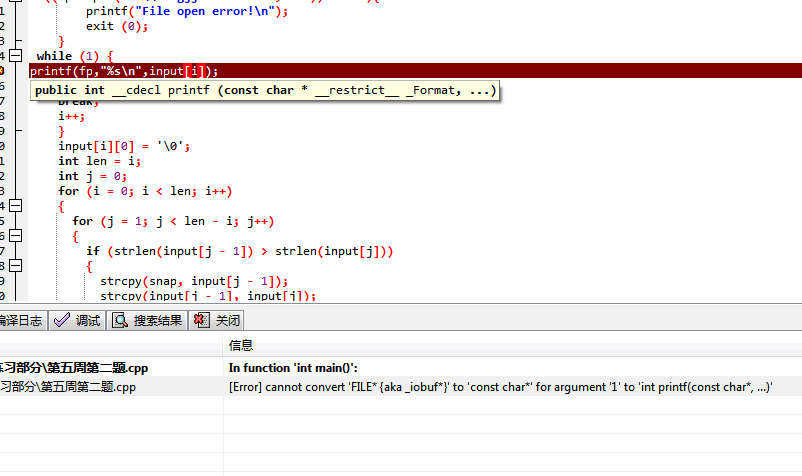
Task: Collapse the outer for loop fold marker
Action: (16, 206)
